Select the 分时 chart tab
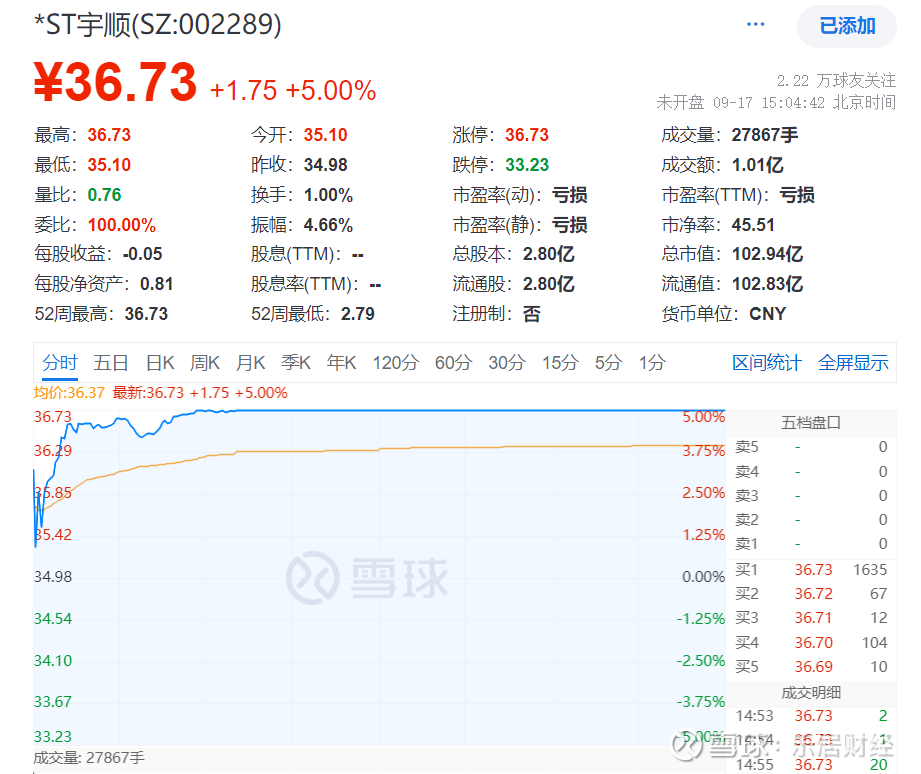 [x=60, y=362]
